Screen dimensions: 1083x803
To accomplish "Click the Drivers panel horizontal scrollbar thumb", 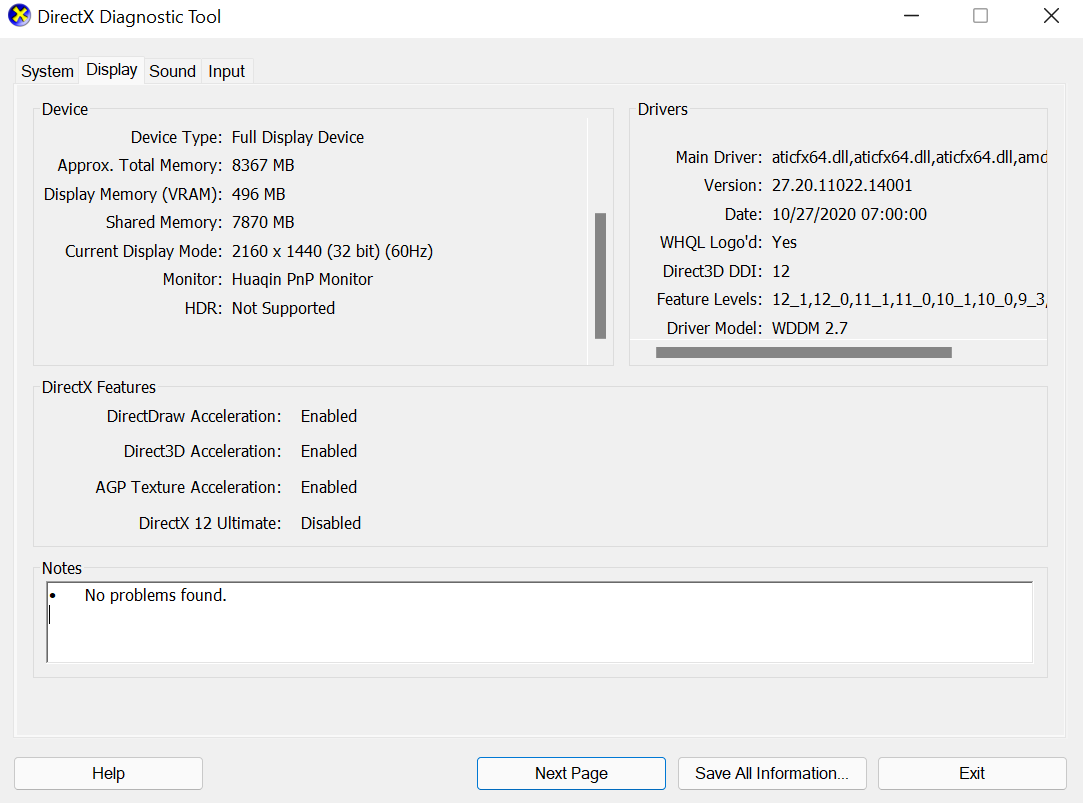I will (x=803, y=353).
